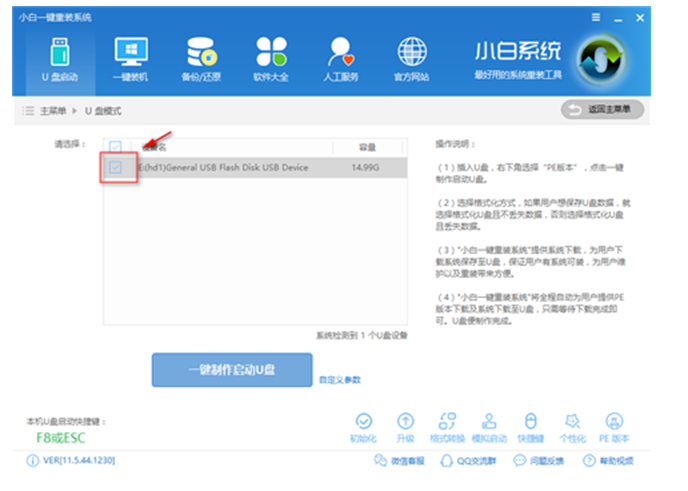Screen dimensions: 688x491
Task: Toggle the General USB Flash Disk checkbox
Action: [x=116, y=168]
